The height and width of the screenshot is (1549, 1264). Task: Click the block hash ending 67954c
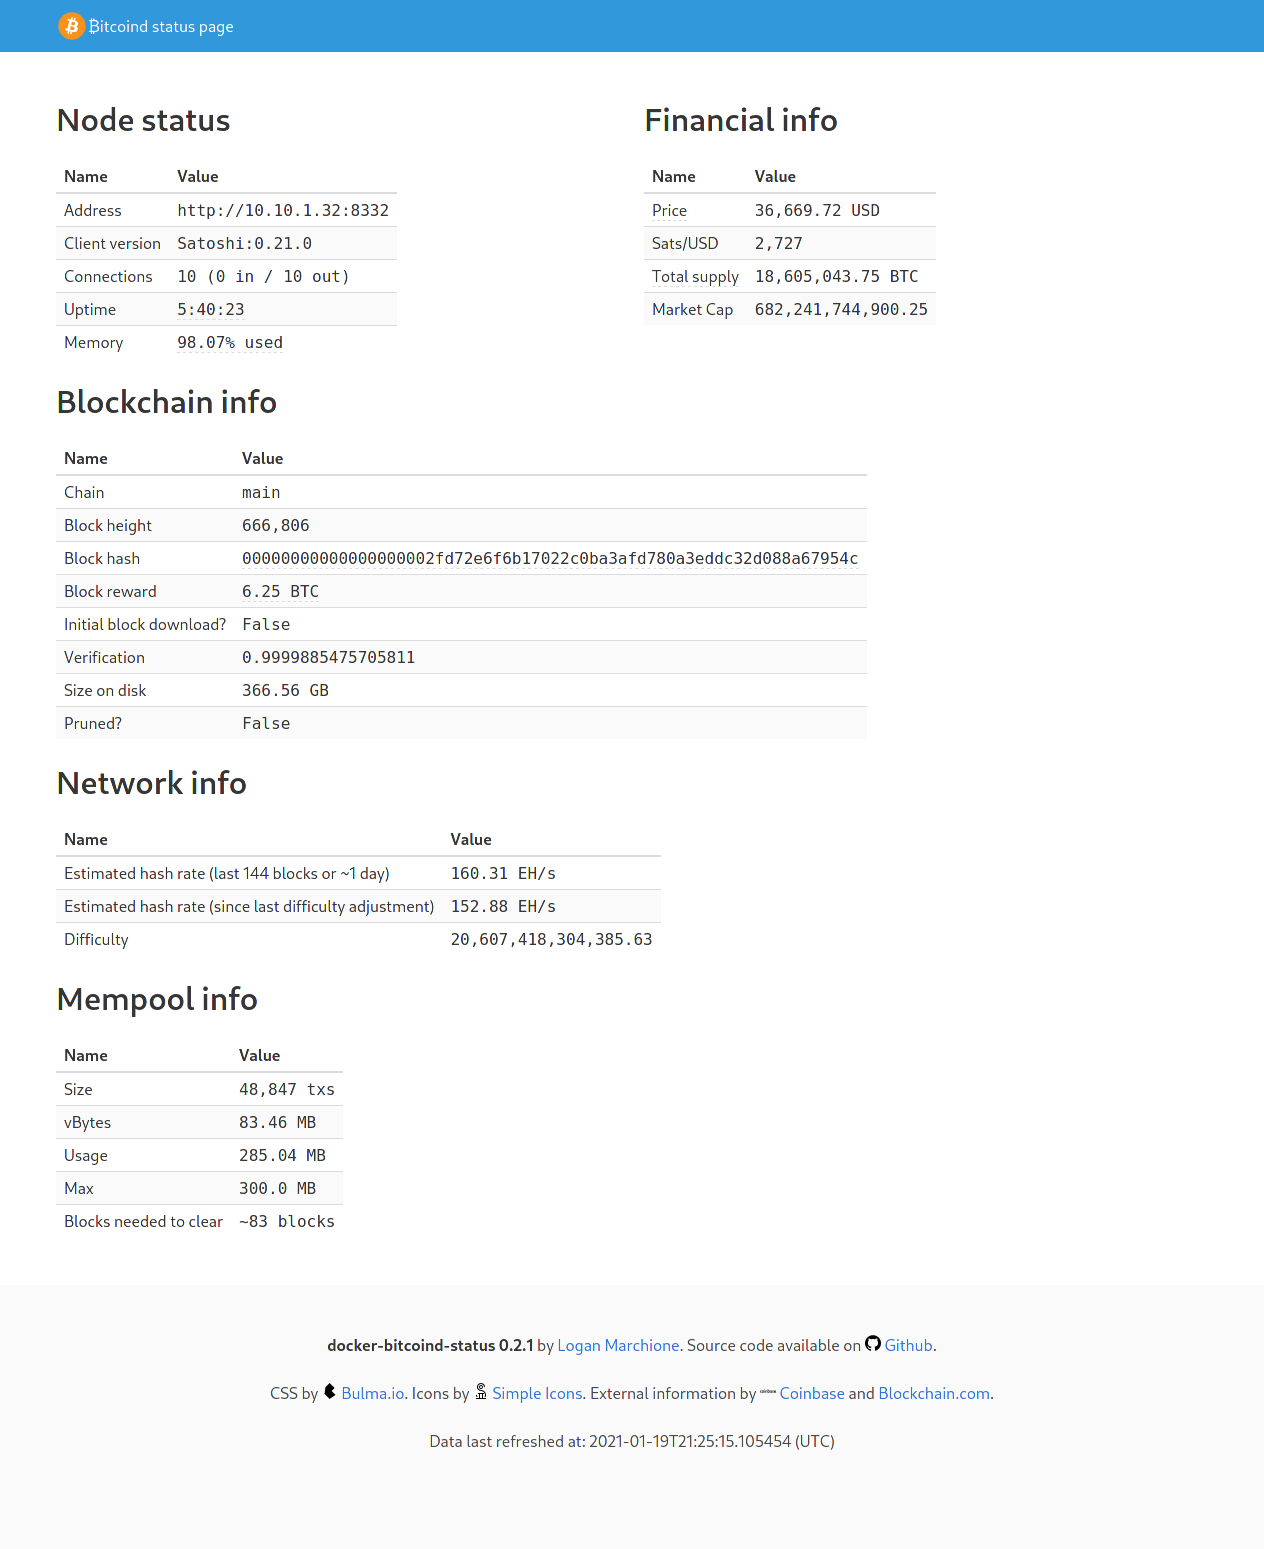[x=550, y=558]
